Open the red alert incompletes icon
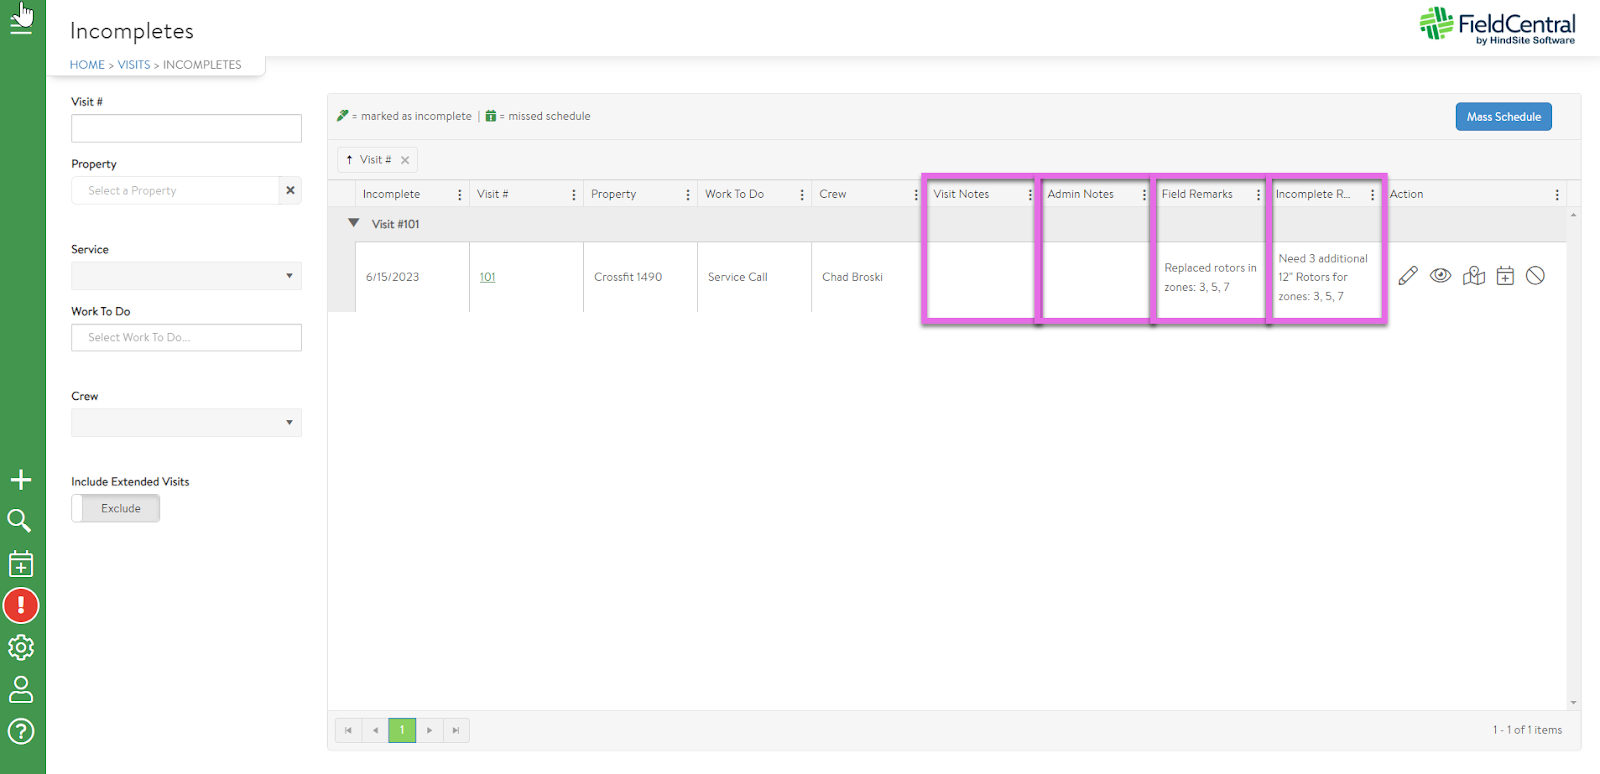This screenshot has width=1600, height=774. [21, 605]
